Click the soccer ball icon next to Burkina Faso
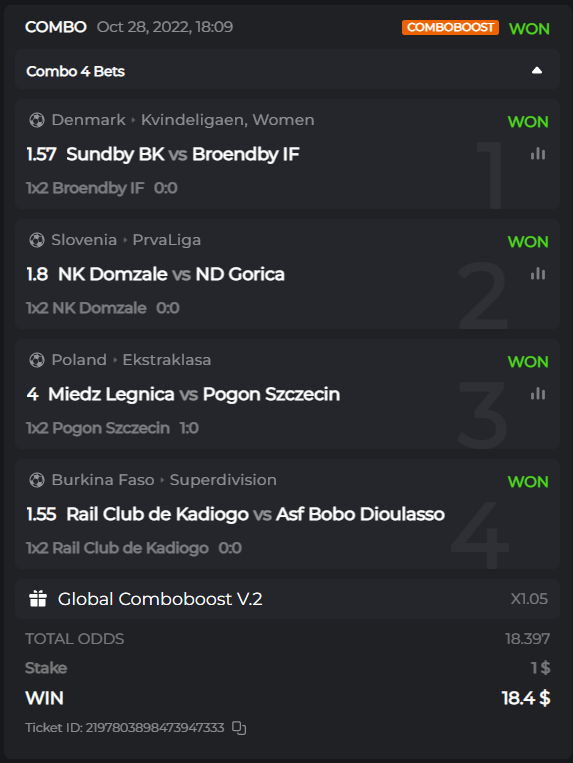Screen dimensions: 573x763 click(36, 480)
